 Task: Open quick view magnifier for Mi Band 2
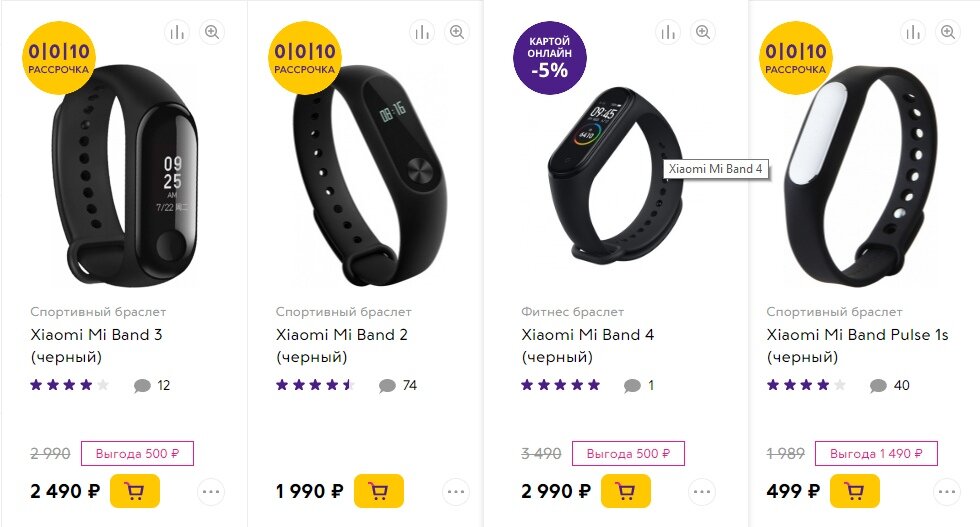[x=457, y=32]
